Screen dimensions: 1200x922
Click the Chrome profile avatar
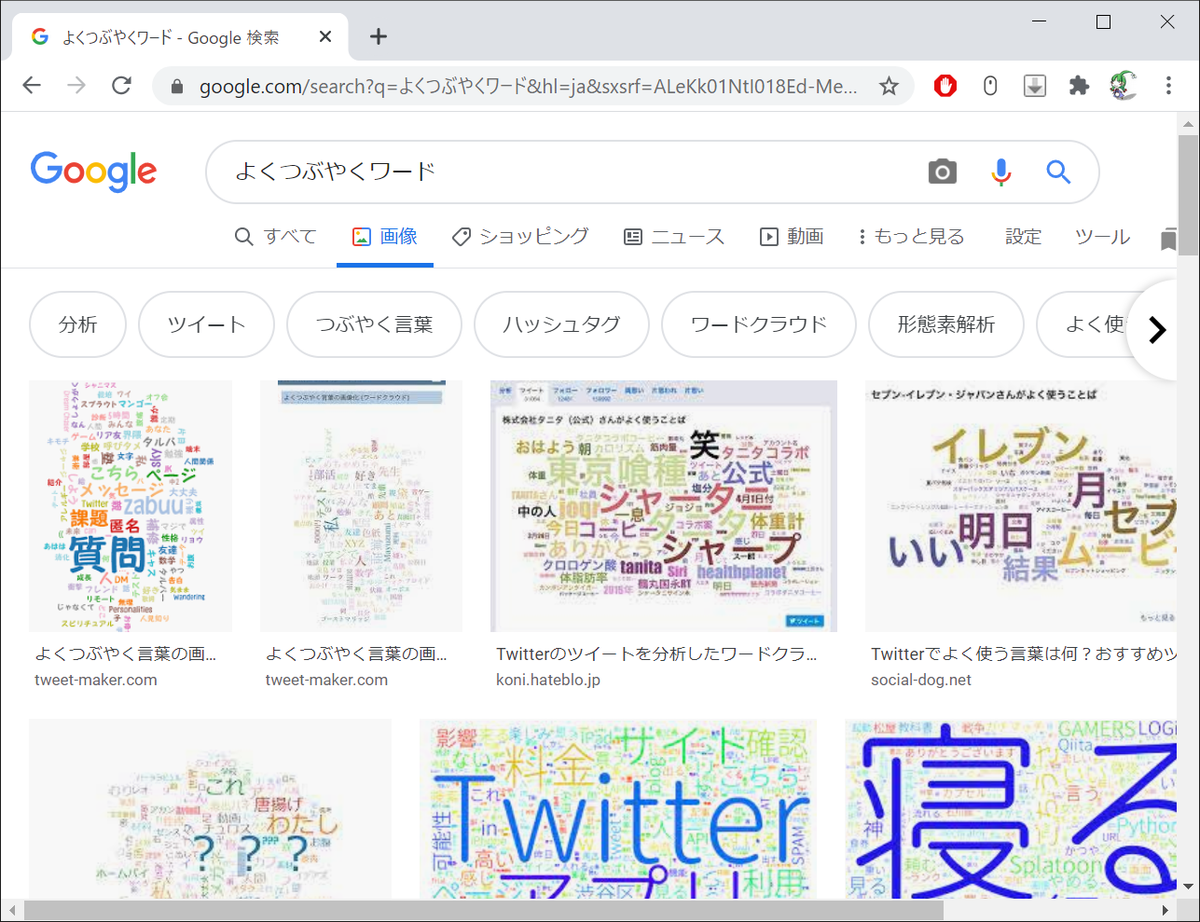[x=1123, y=86]
